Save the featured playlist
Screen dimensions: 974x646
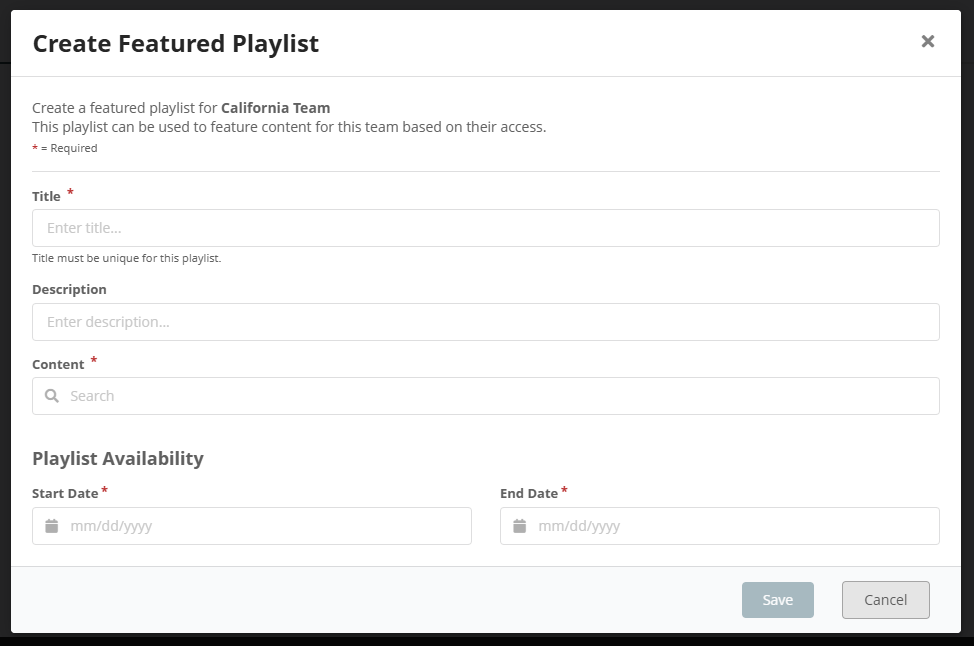(777, 600)
